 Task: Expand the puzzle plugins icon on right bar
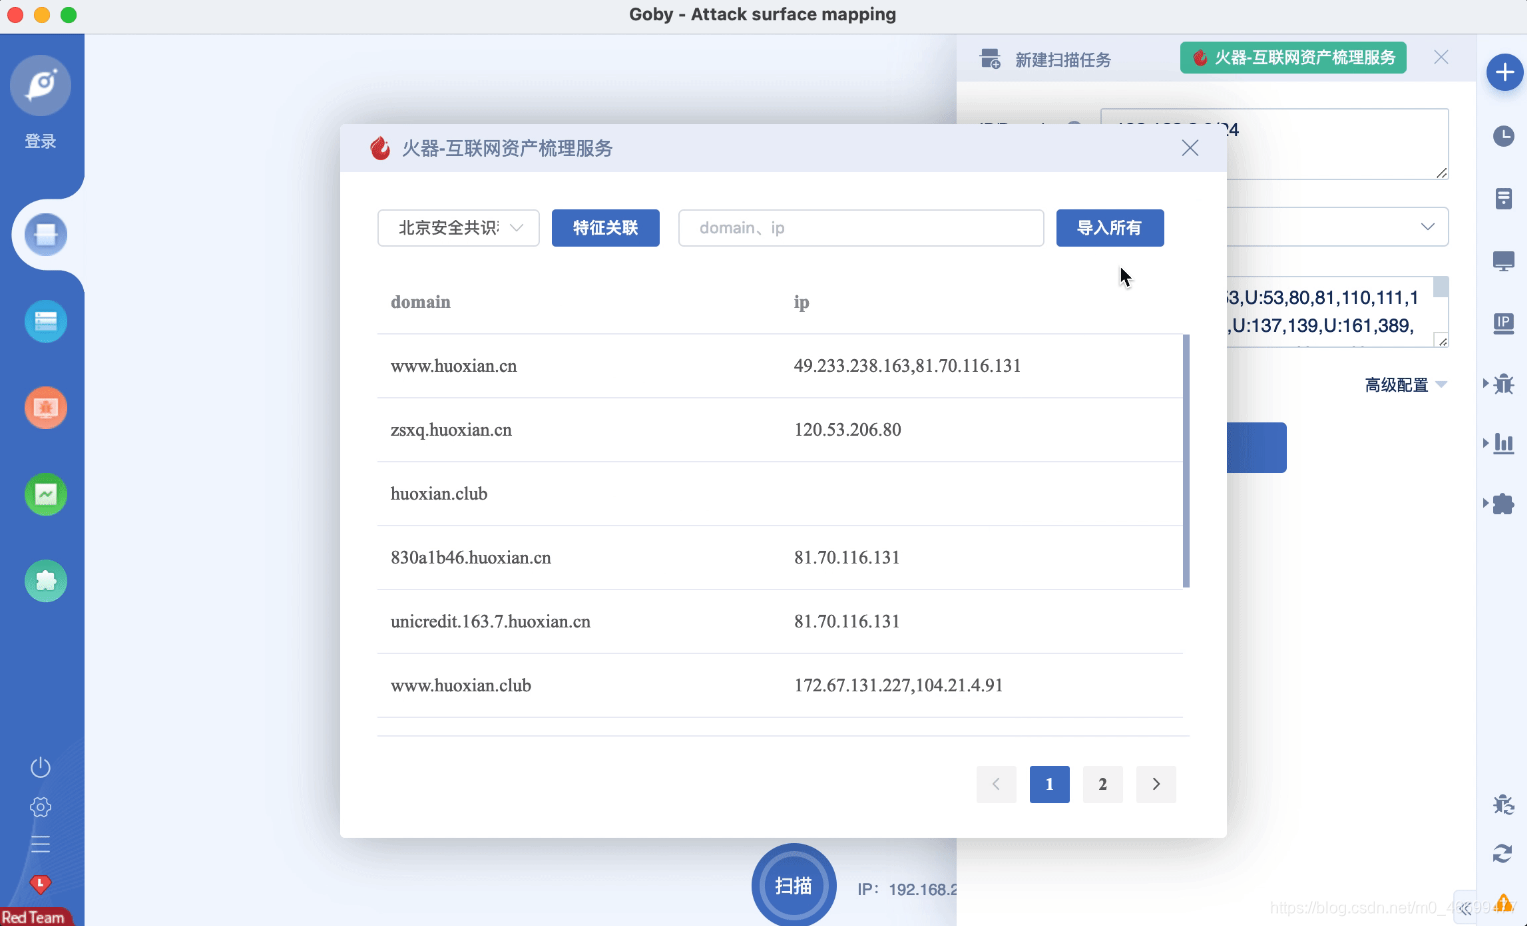(1503, 504)
